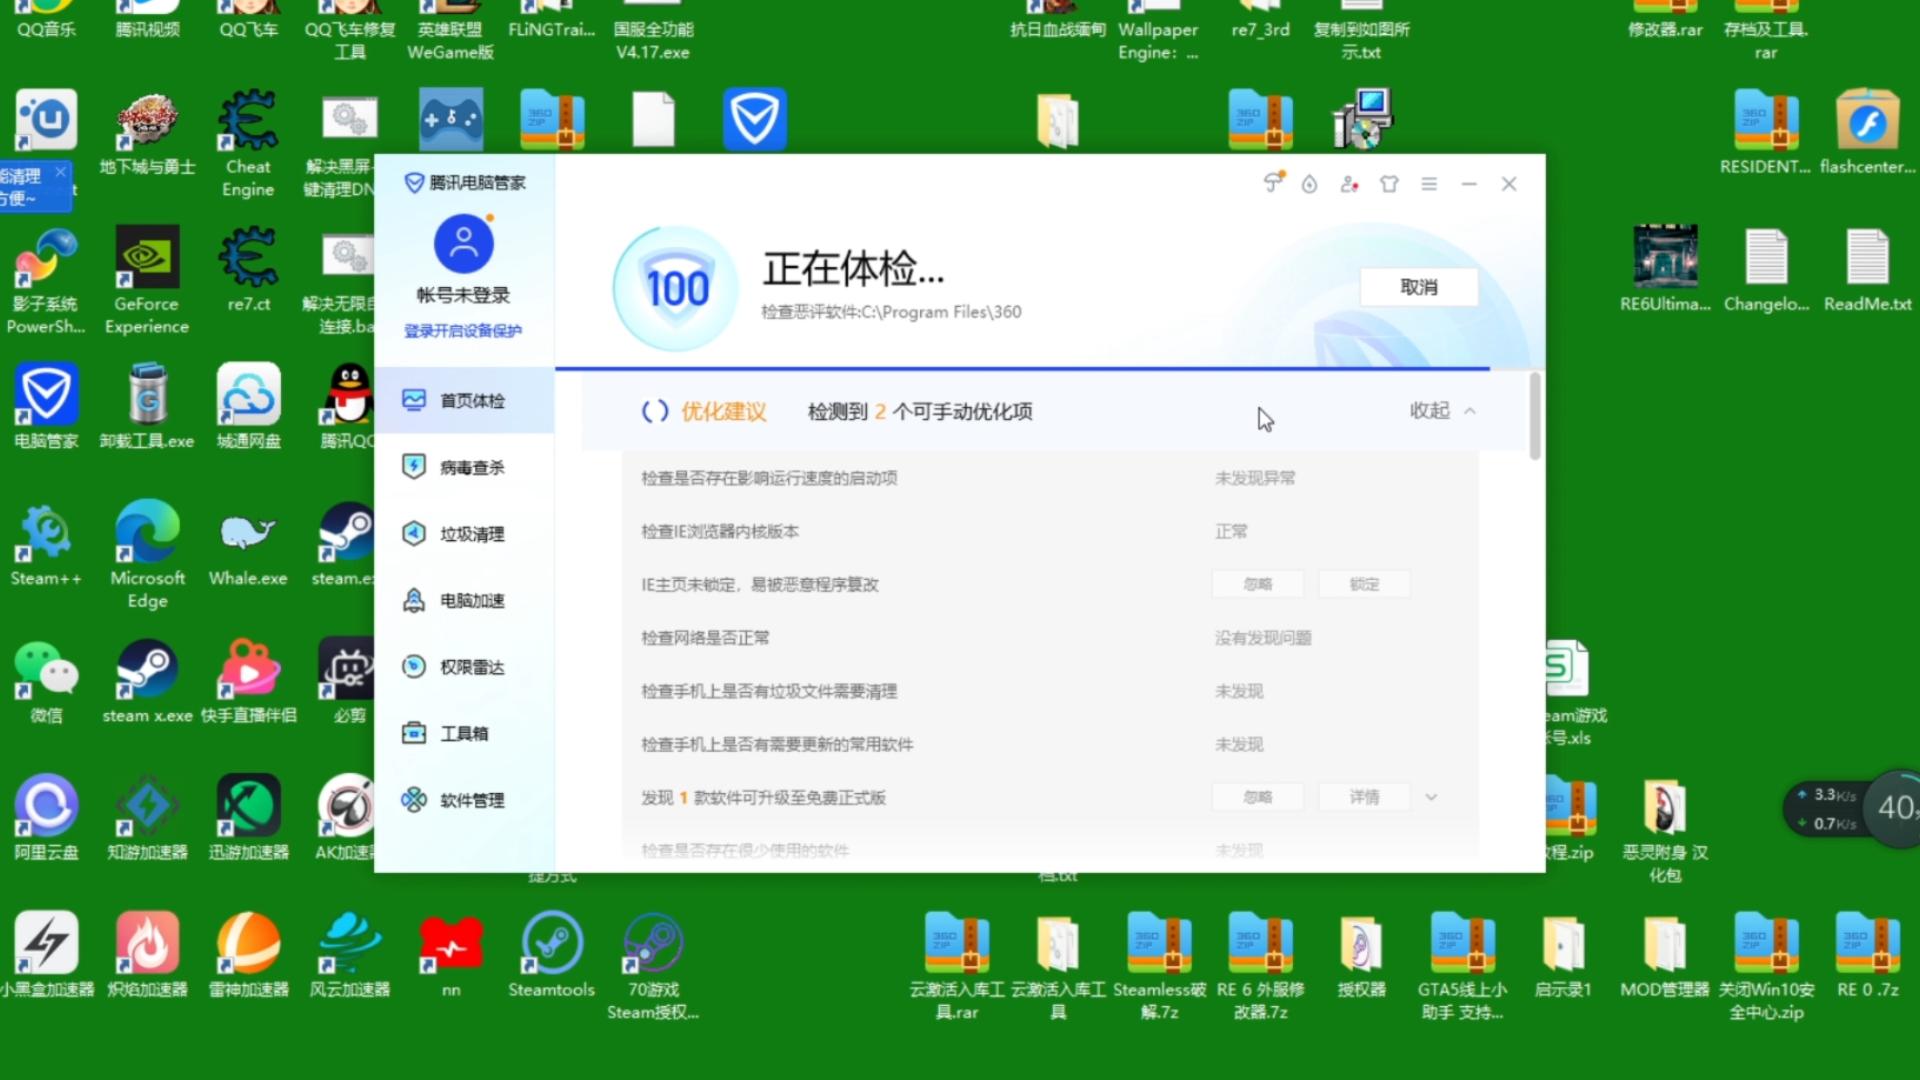Open the hamburger main menu
The width and height of the screenshot is (1920, 1080).
(1429, 184)
